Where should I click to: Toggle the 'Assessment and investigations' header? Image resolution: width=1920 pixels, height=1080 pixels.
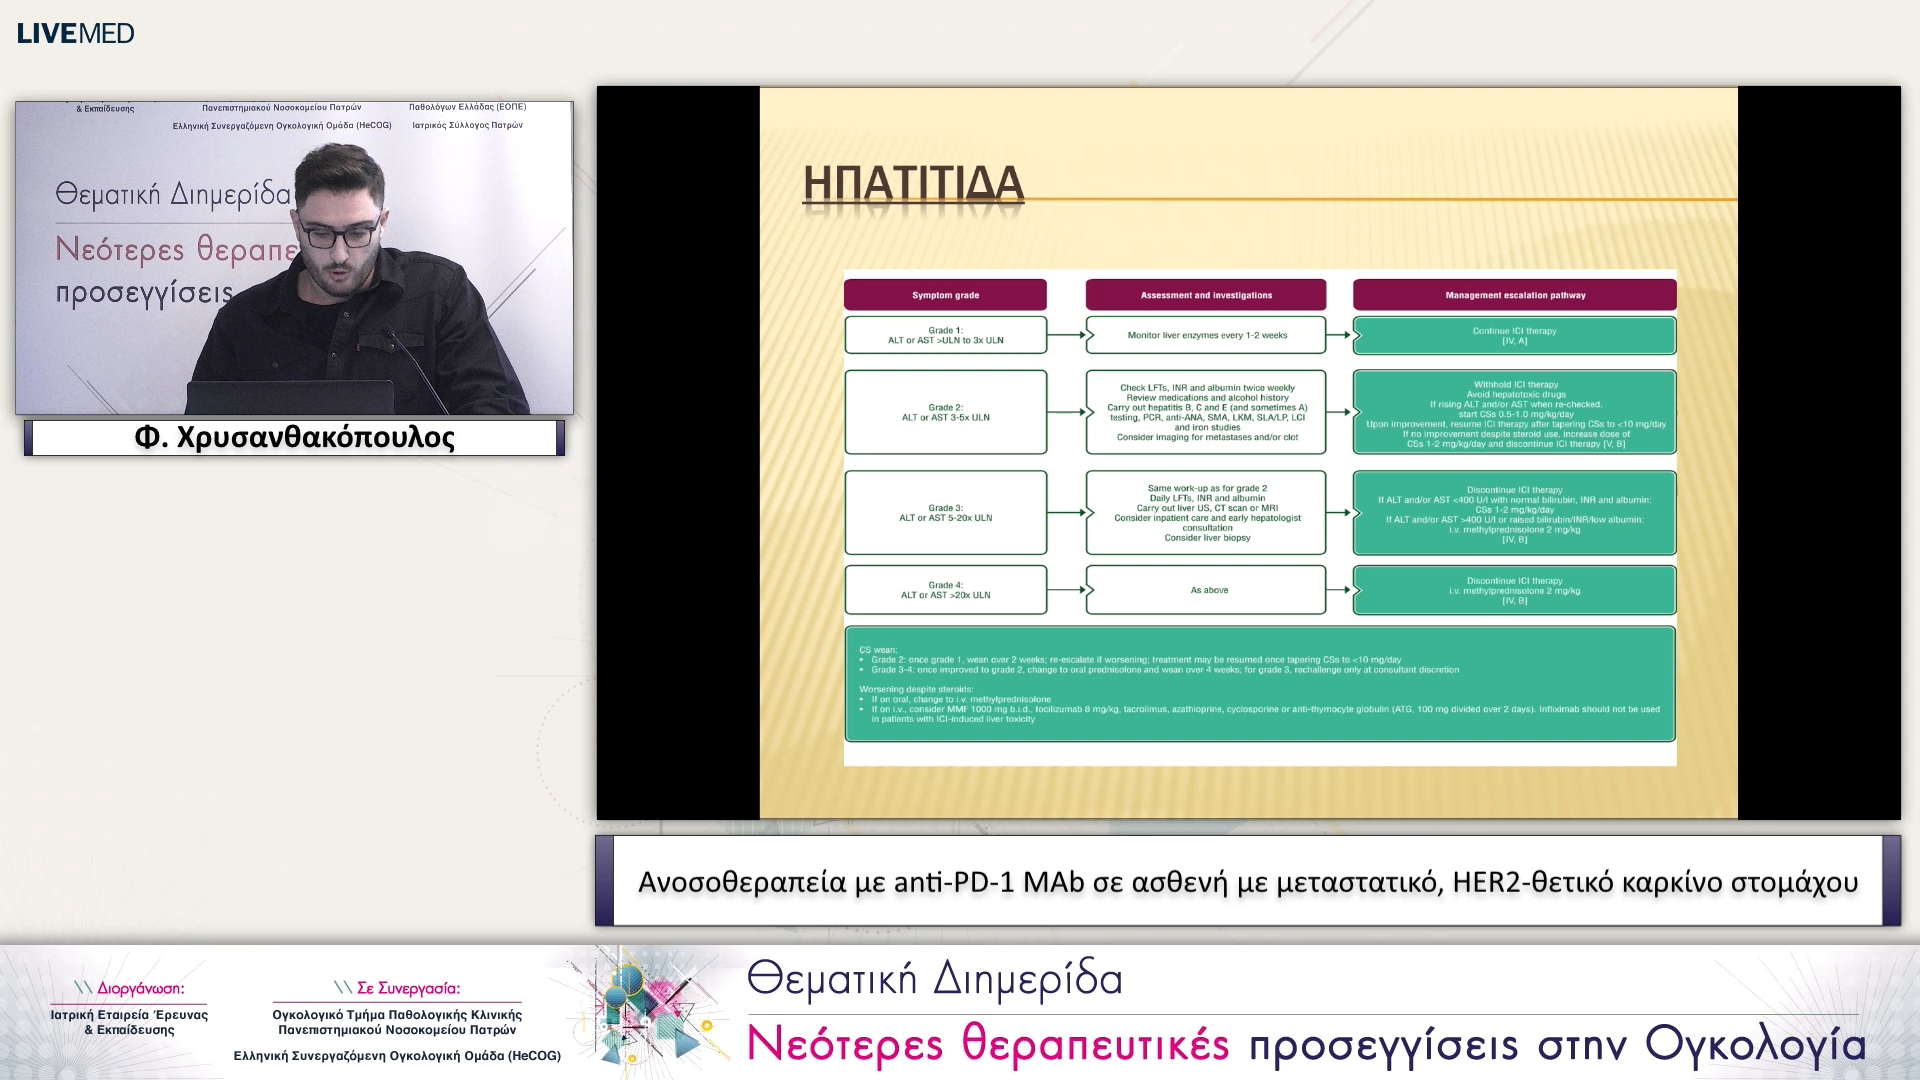(1205, 294)
